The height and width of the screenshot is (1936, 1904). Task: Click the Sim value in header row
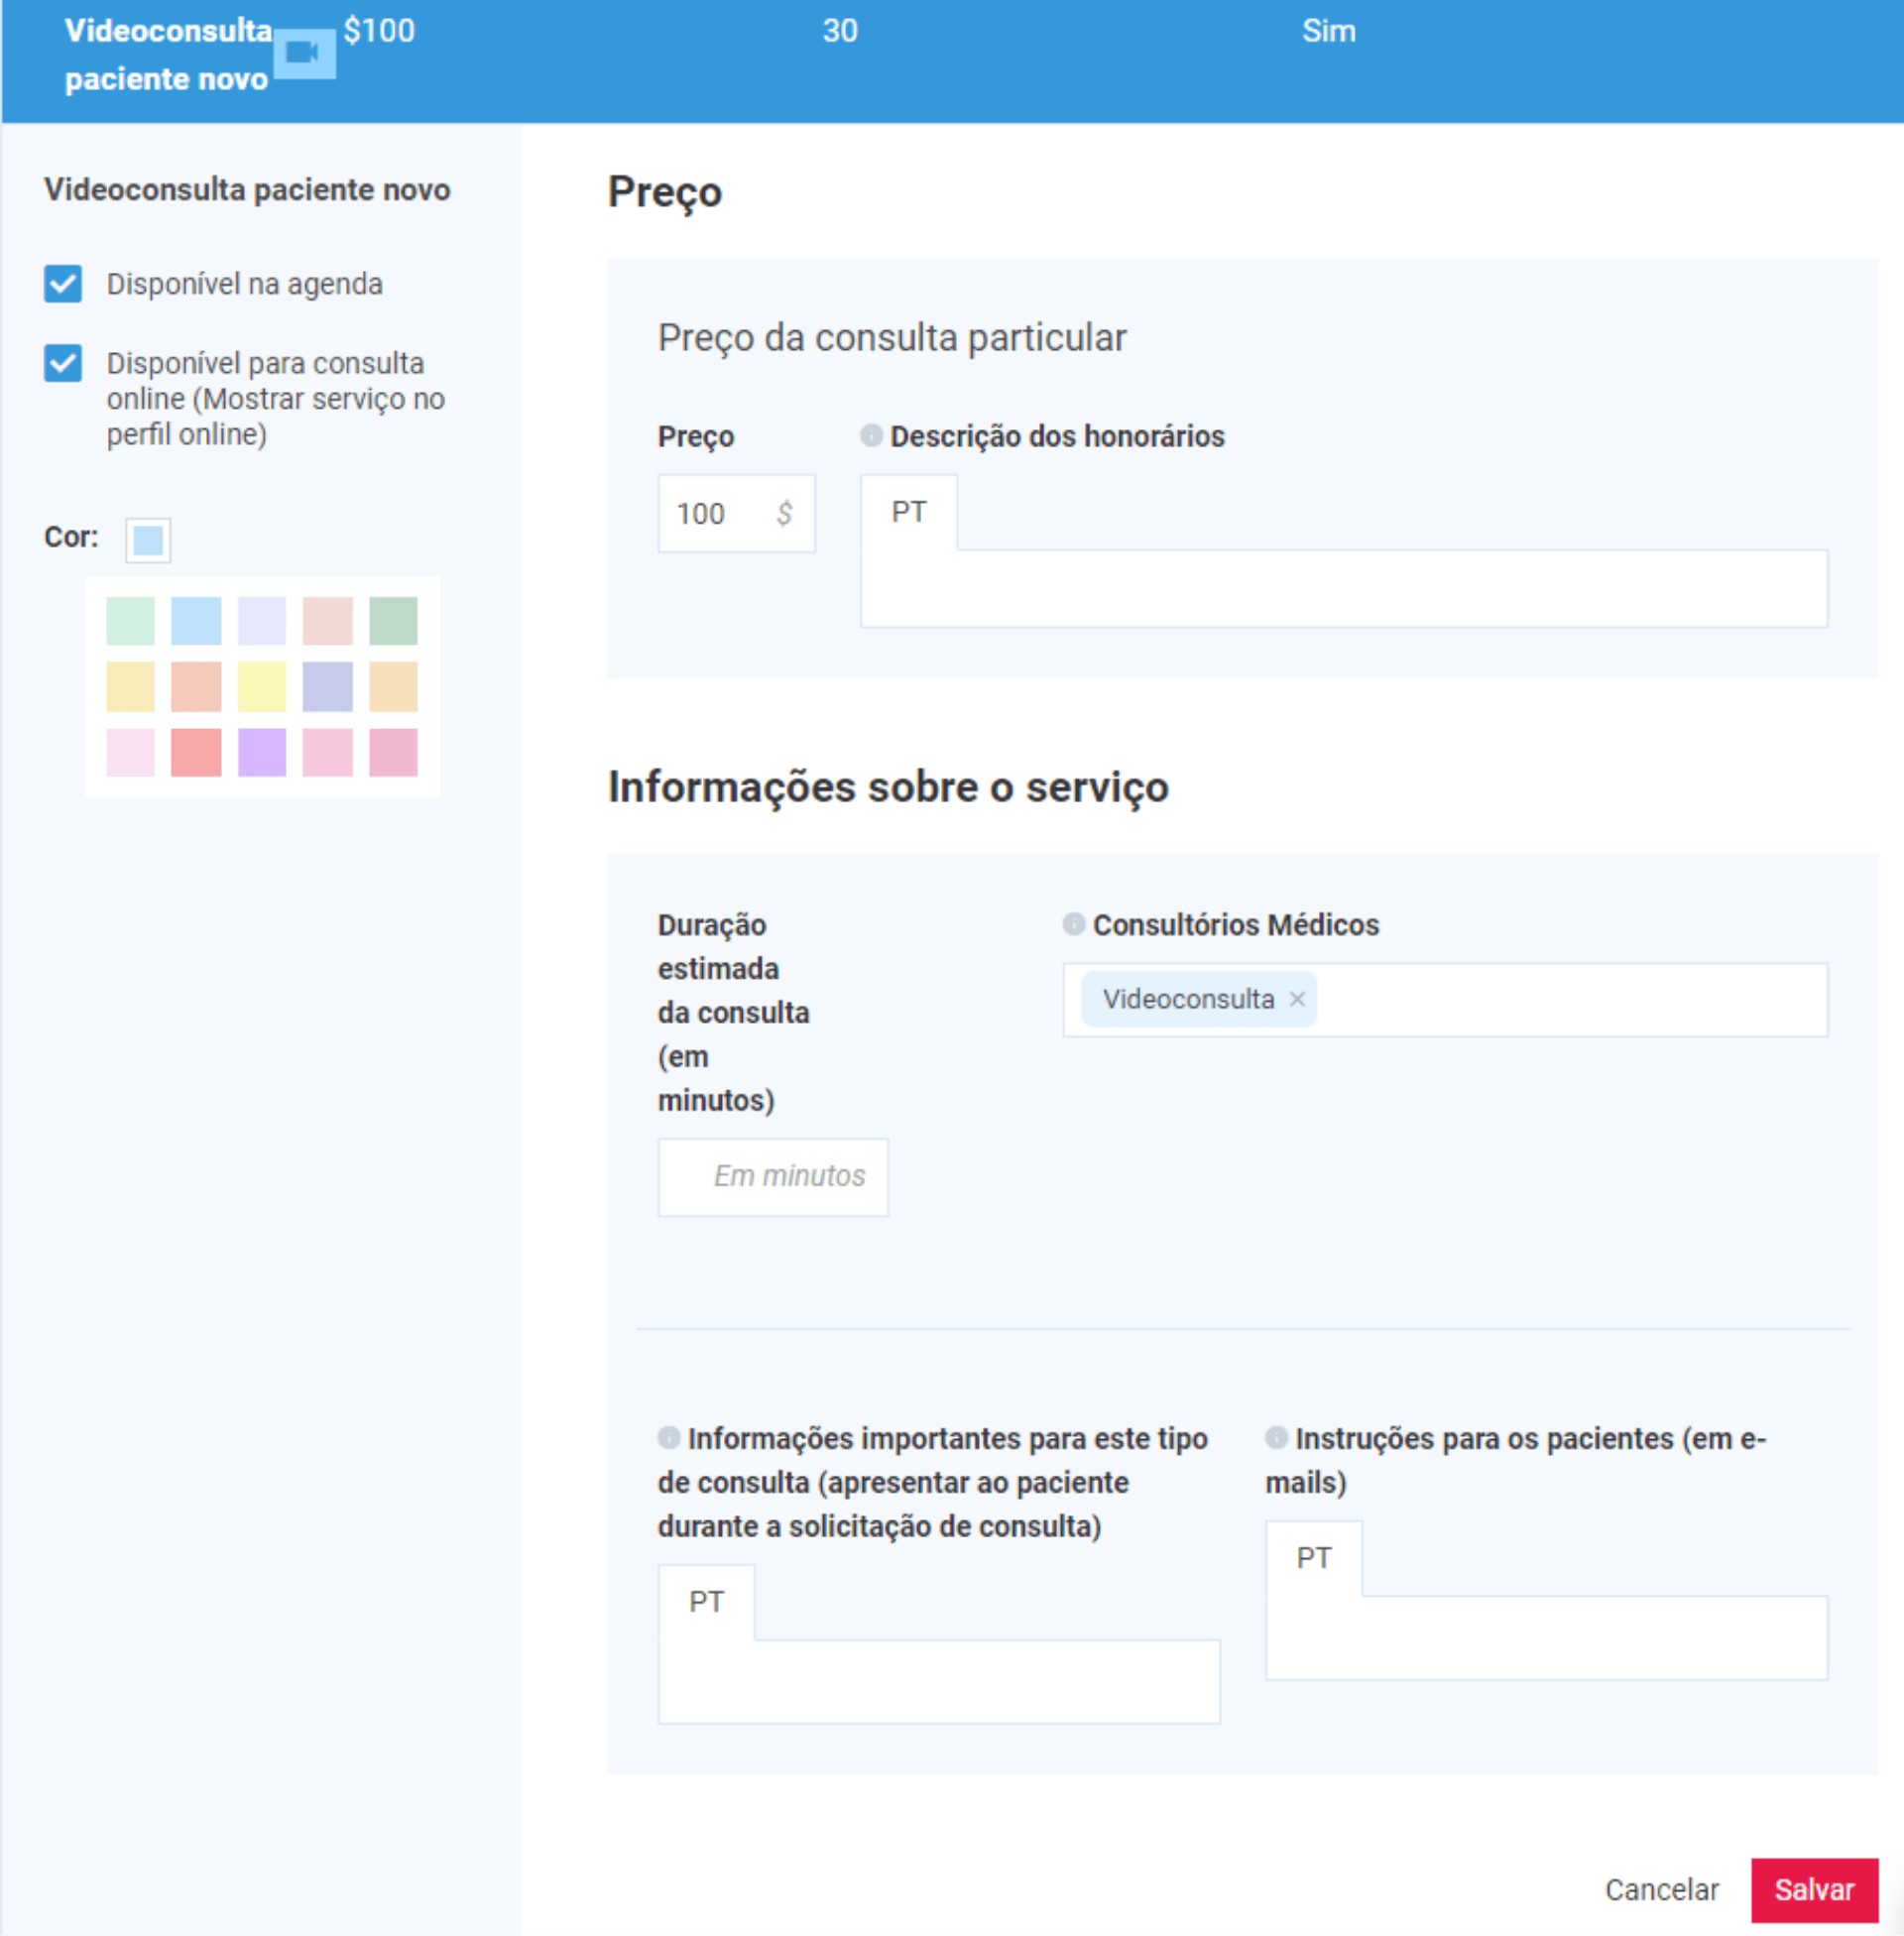coord(1329,31)
